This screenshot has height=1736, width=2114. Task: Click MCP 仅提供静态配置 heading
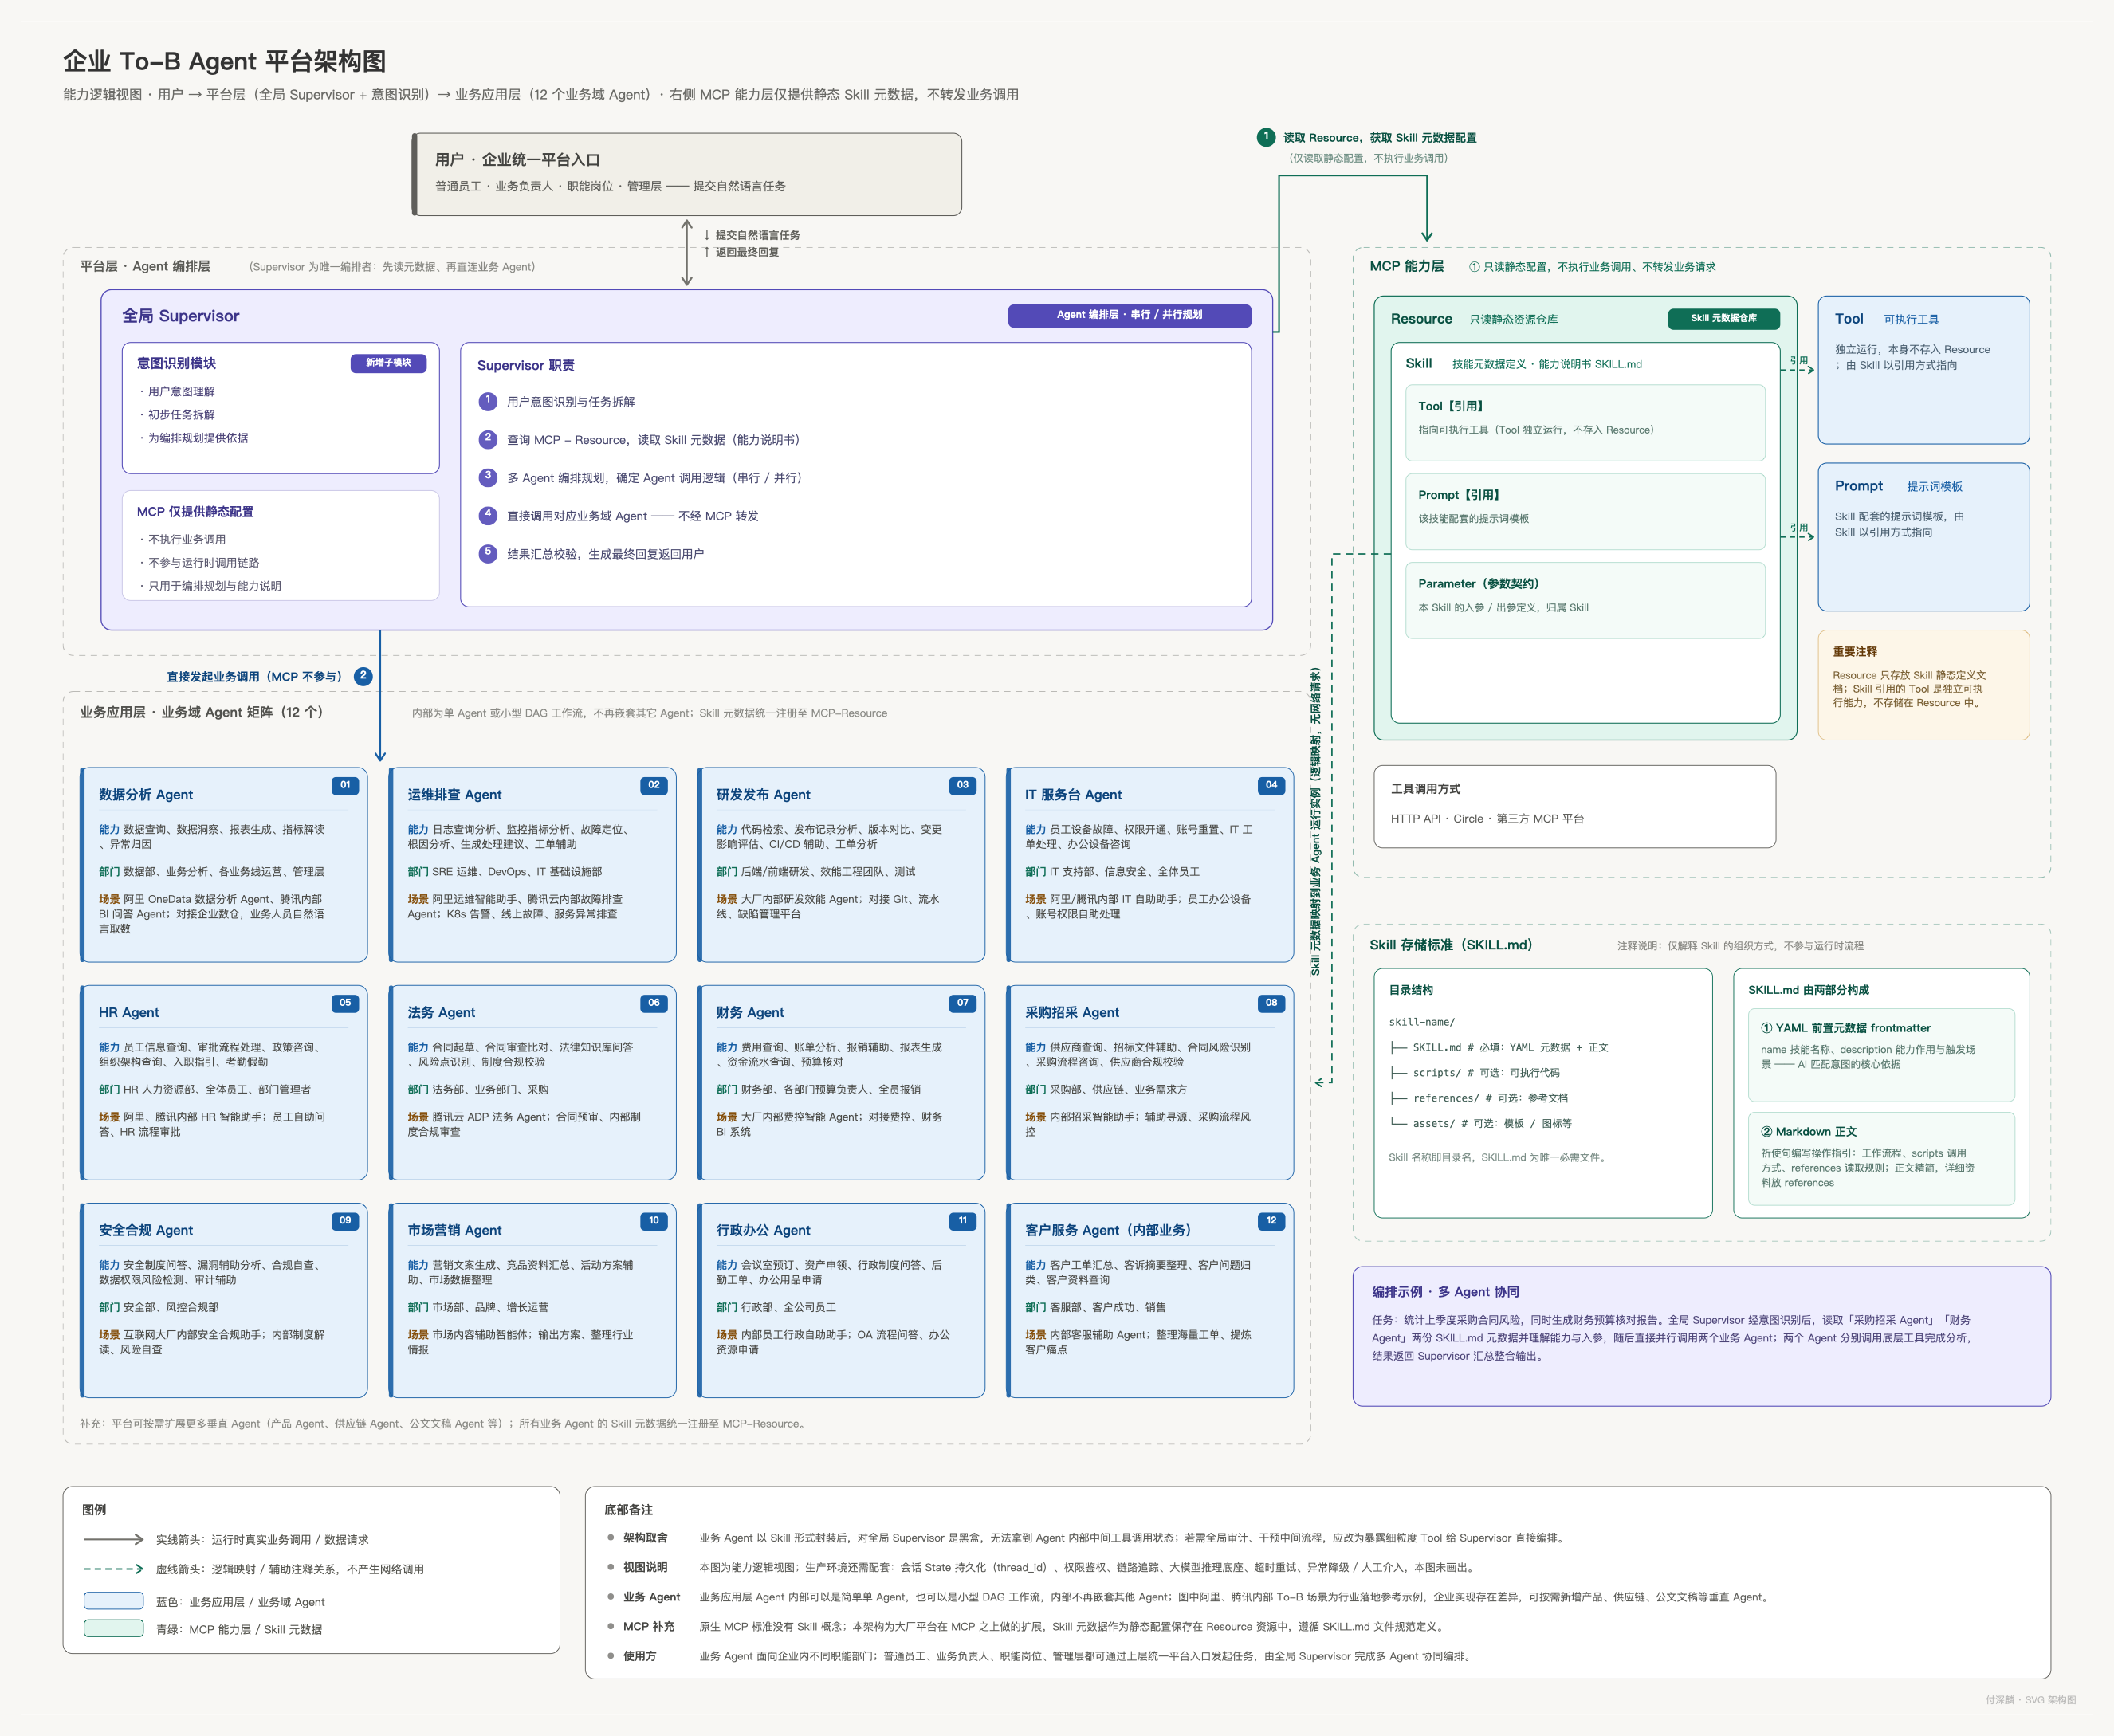[195, 512]
